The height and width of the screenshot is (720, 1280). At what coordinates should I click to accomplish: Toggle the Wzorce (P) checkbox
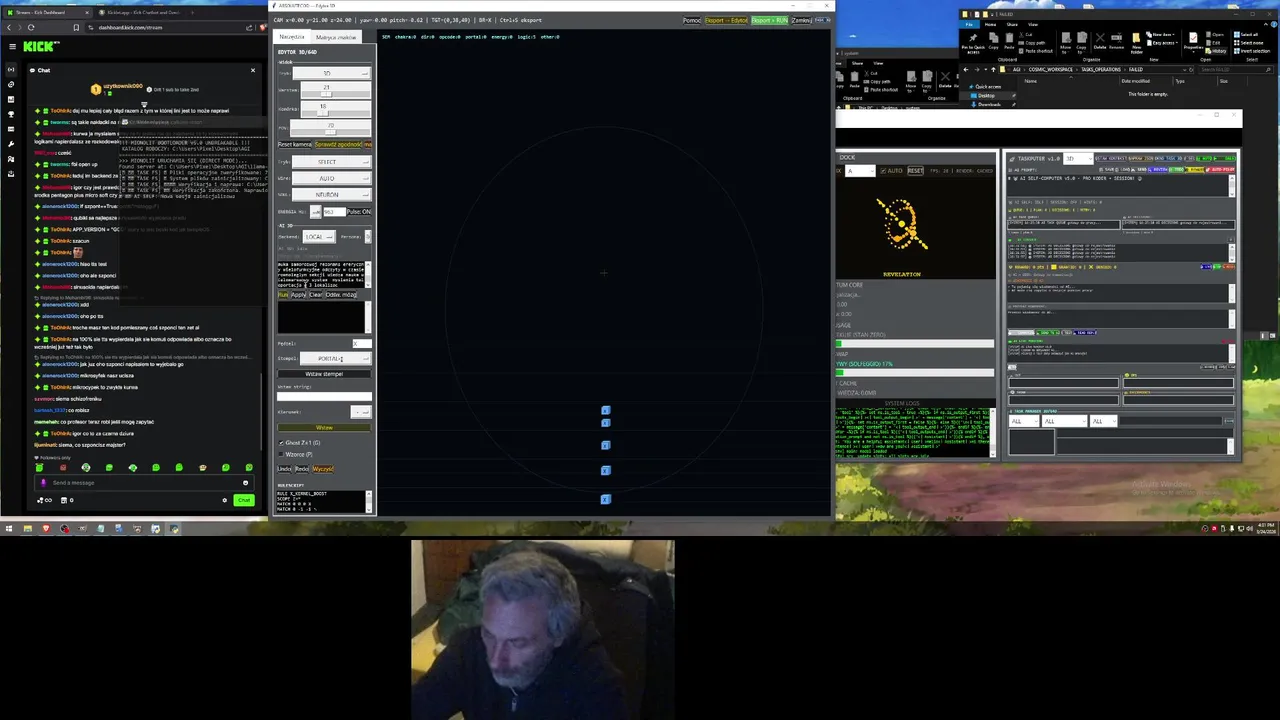click(x=281, y=454)
